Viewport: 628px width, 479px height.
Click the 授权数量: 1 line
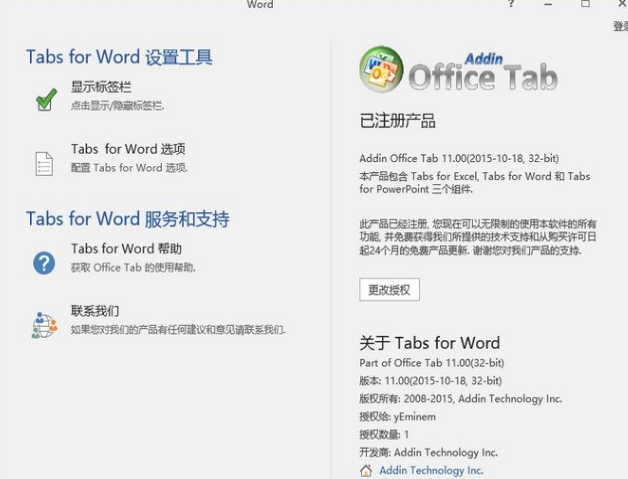[384, 435]
